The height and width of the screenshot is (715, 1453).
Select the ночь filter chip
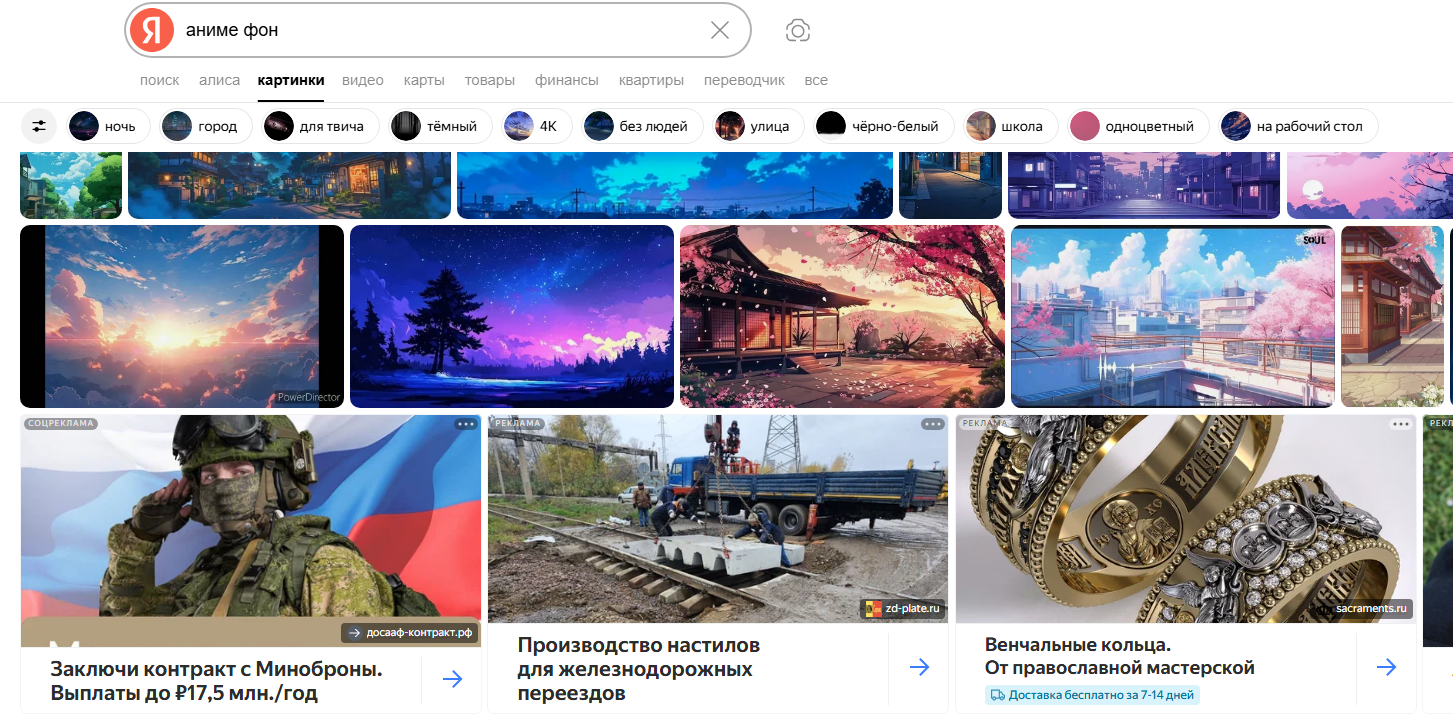(x=109, y=126)
